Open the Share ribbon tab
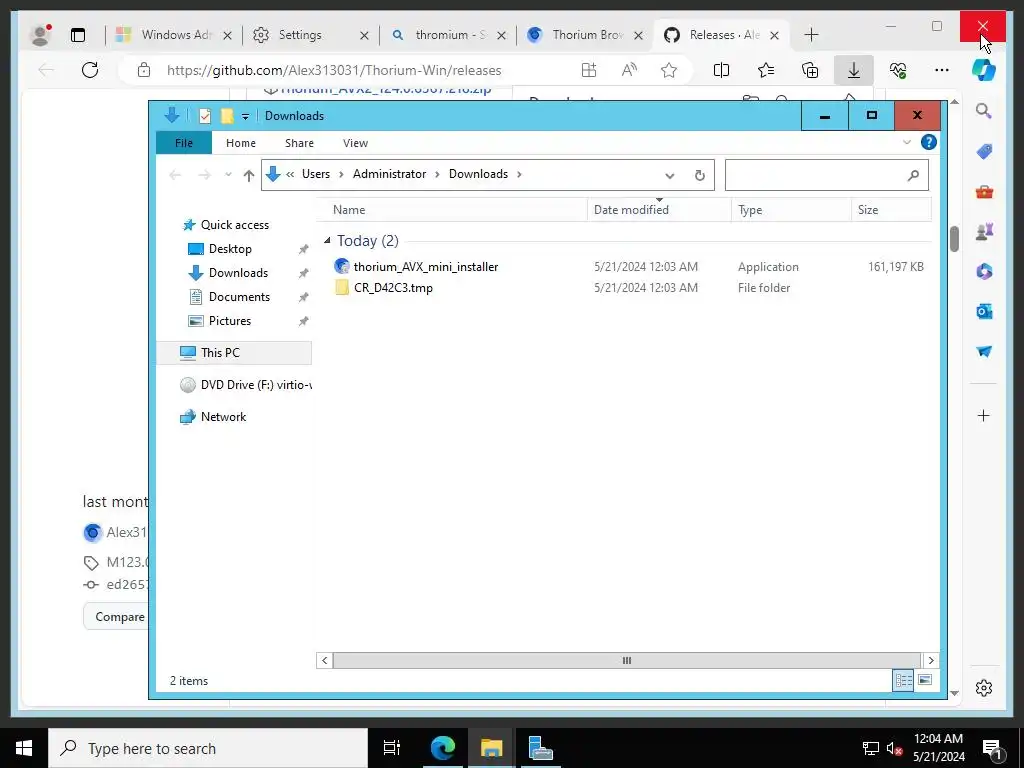The height and width of the screenshot is (768, 1024). (x=299, y=143)
